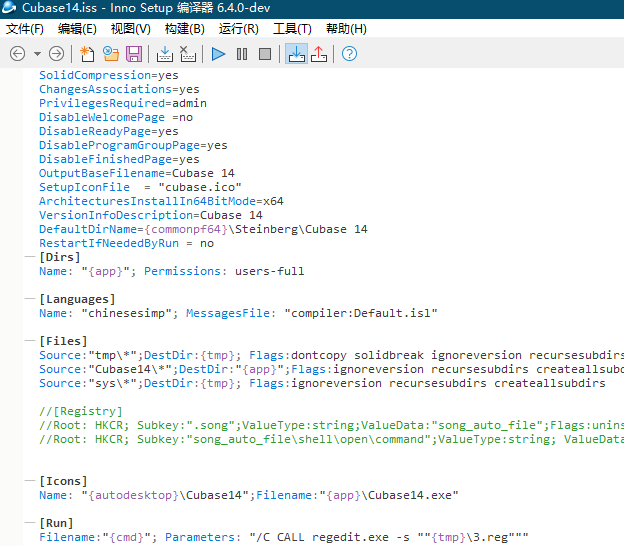Viewport: 624px width, 546px height.
Task: Click the [Dirs] section header text
Action: 60,257
